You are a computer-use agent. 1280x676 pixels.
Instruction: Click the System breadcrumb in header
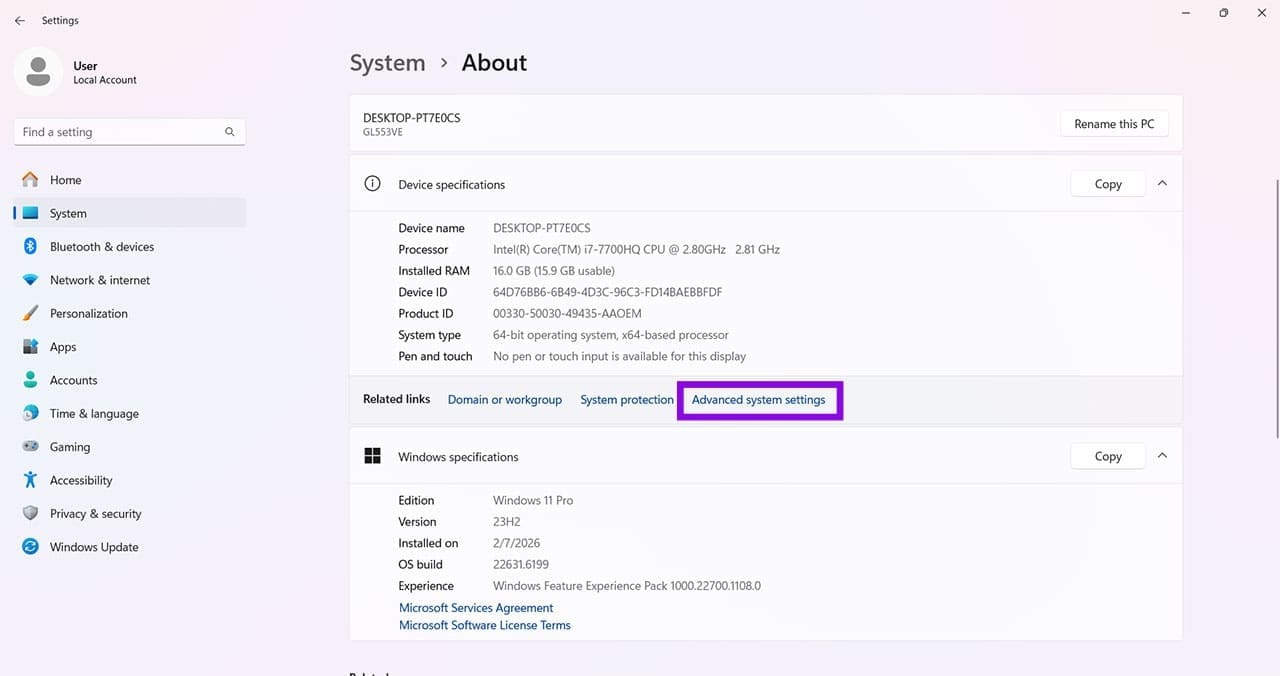(387, 62)
